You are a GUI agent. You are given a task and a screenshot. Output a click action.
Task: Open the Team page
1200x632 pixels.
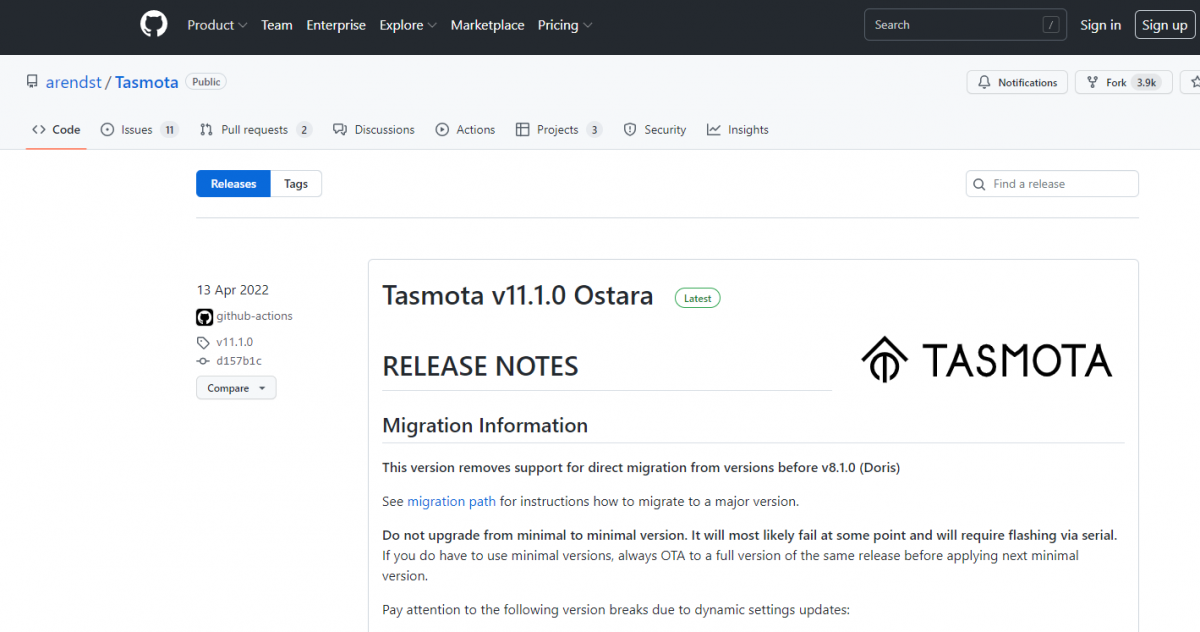point(277,25)
